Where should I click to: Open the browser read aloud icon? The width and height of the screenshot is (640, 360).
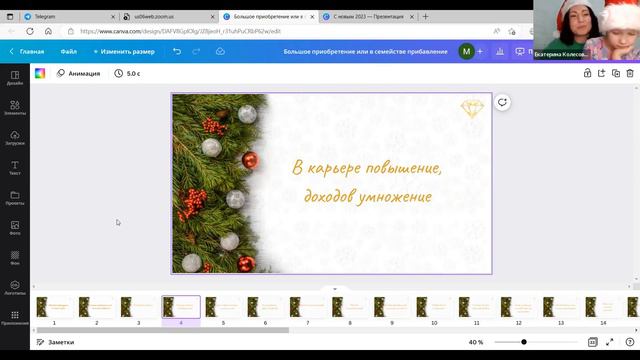pyautogui.click(x=497, y=31)
